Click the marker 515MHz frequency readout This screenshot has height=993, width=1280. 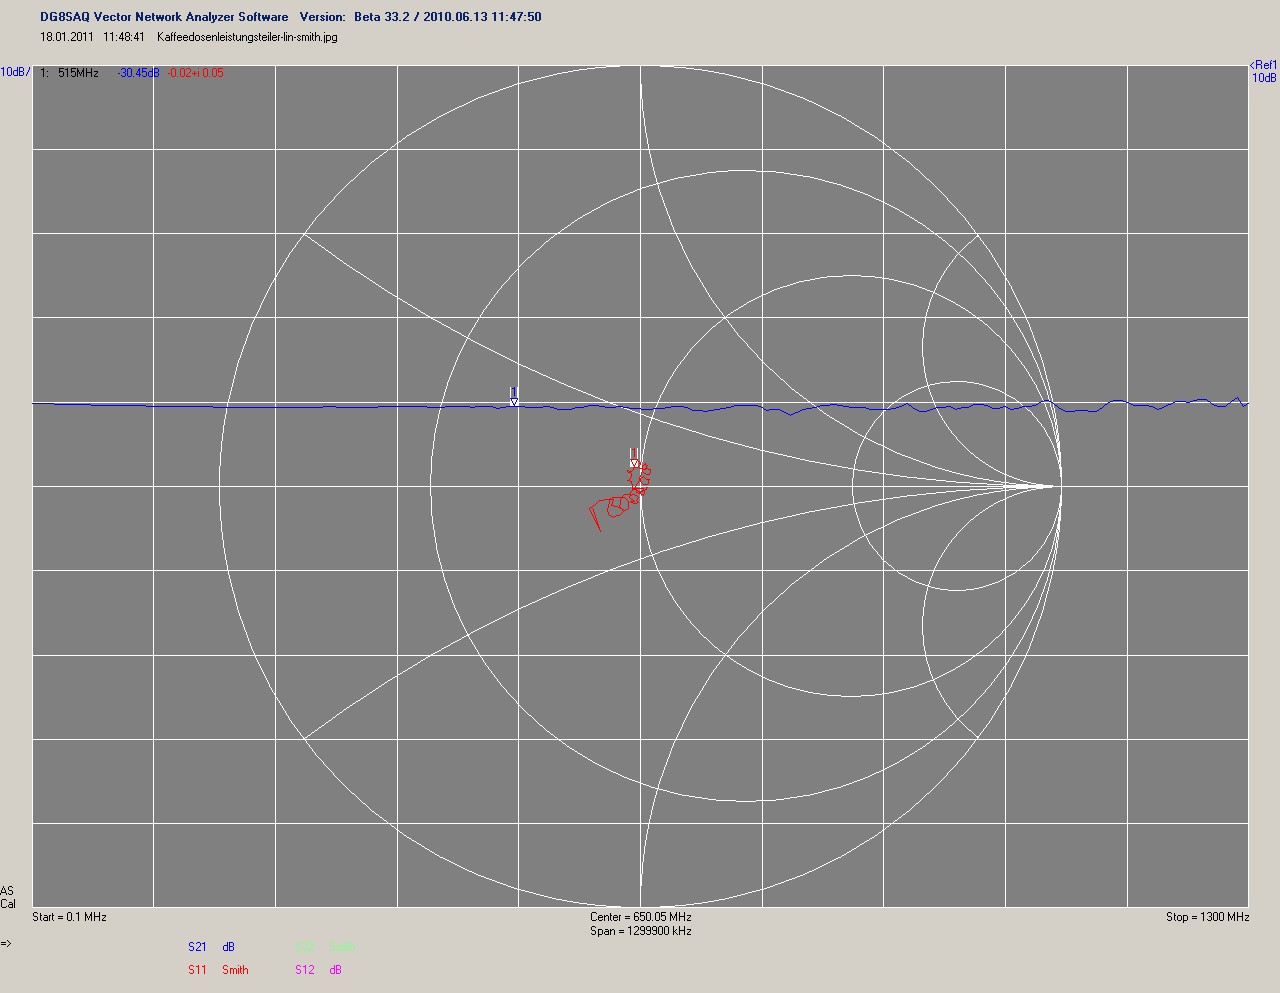[x=77, y=73]
